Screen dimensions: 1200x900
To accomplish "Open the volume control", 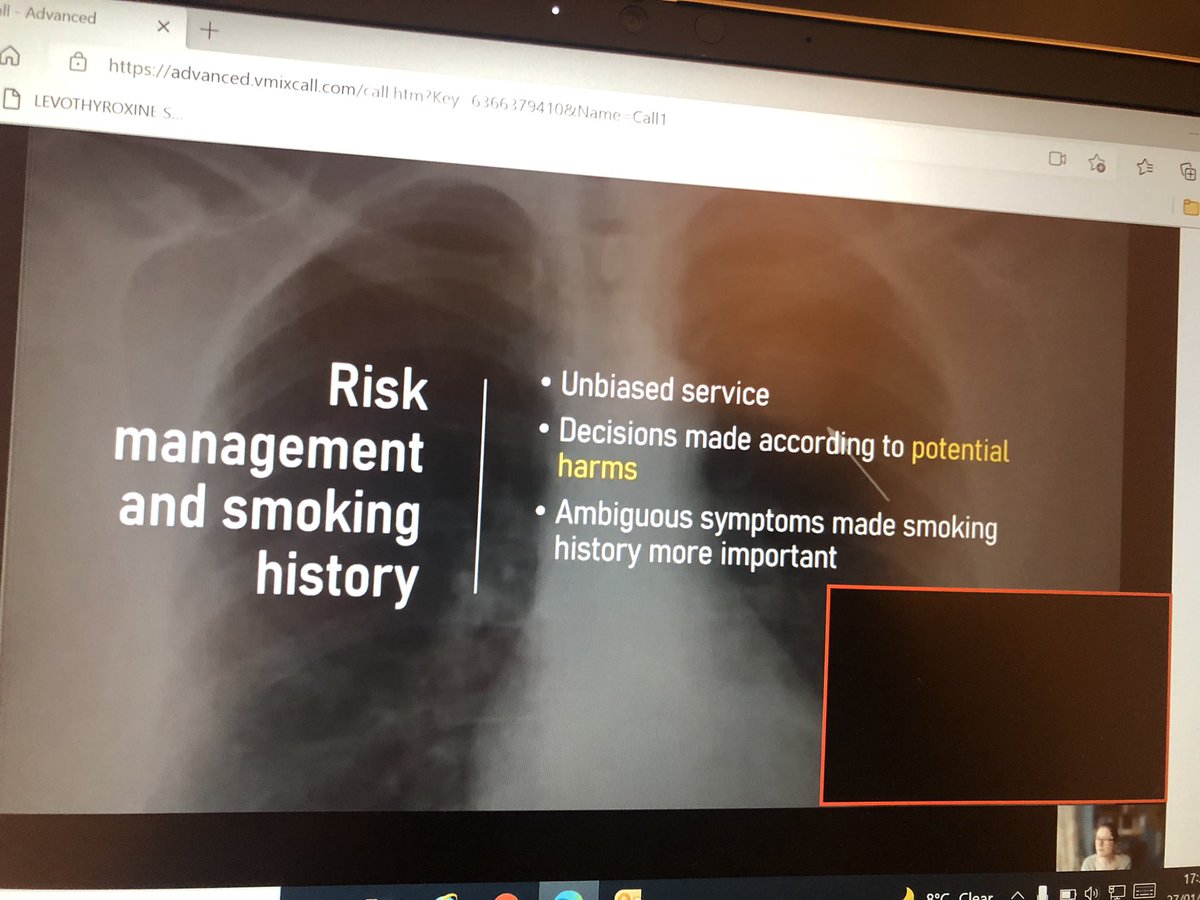I will (x=1091, y=892).
